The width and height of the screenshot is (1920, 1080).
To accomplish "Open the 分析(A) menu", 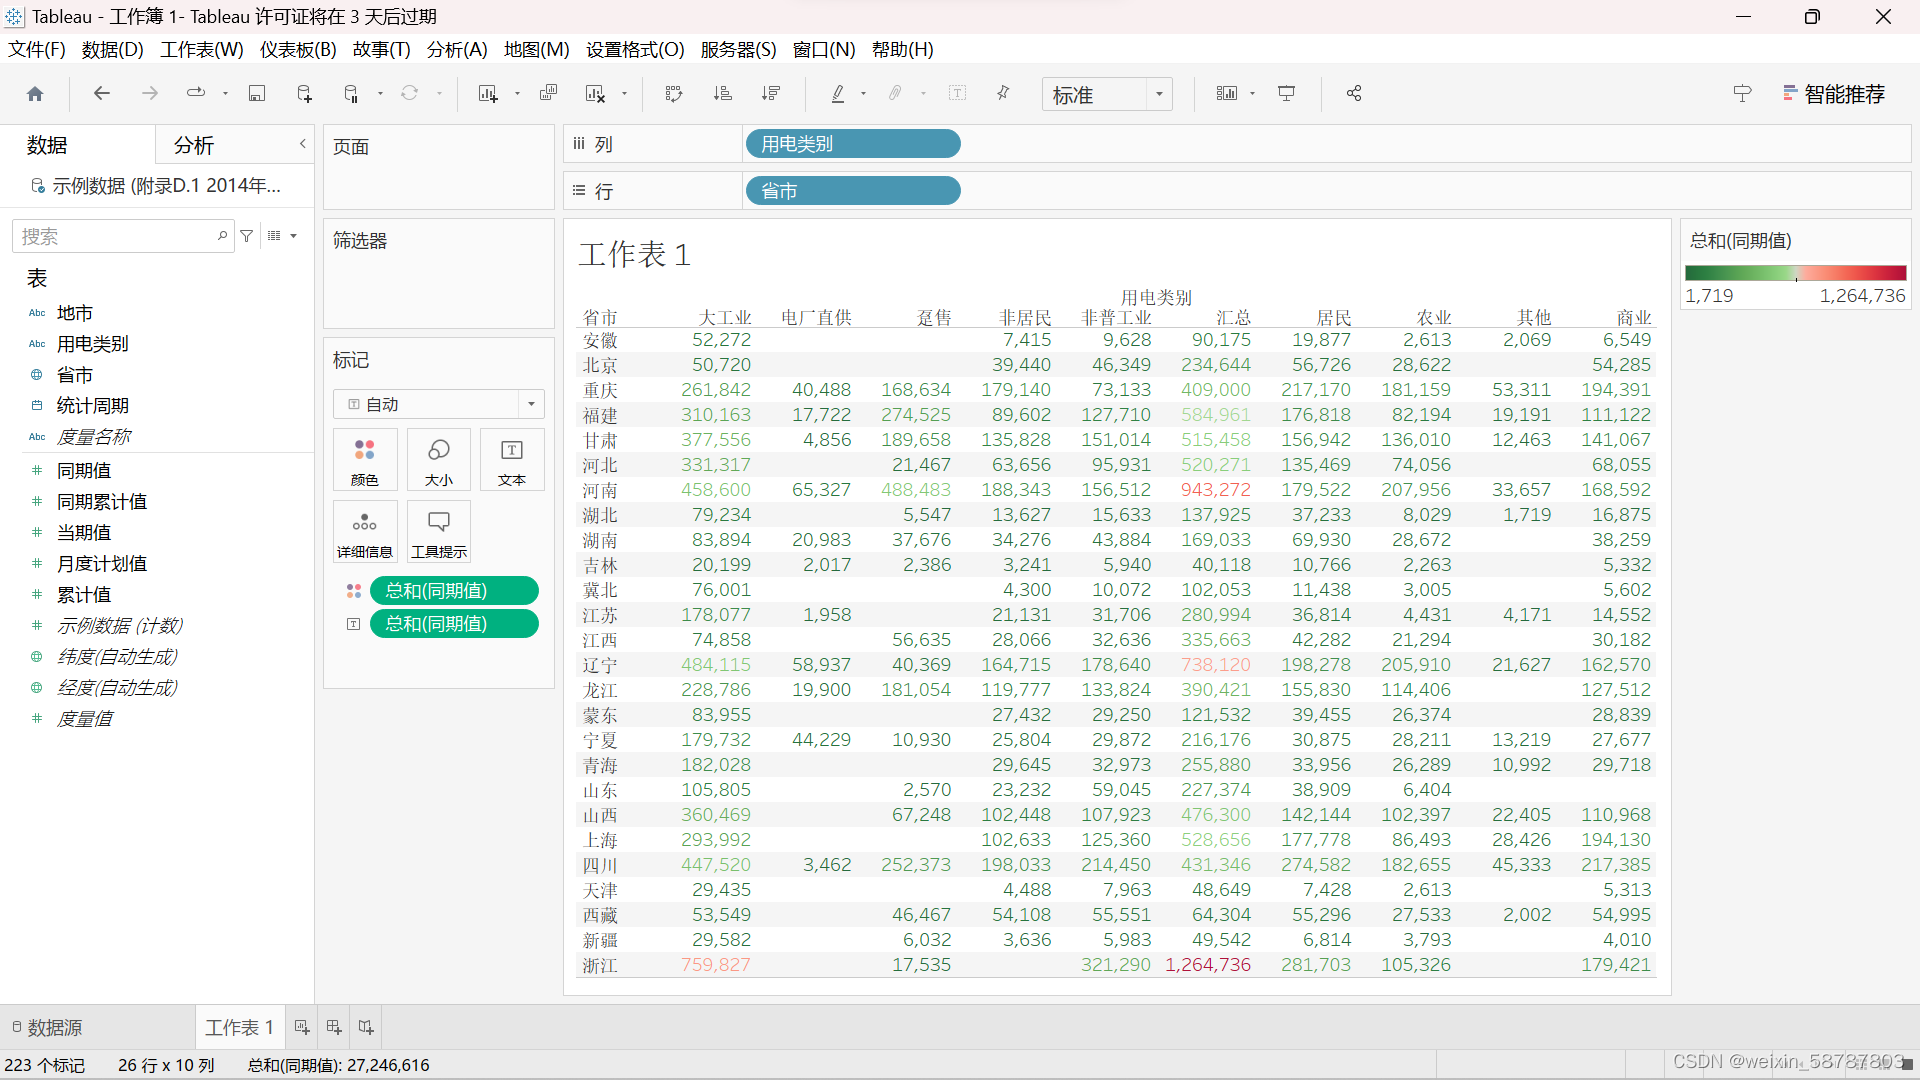I will [x=456, y=49].
